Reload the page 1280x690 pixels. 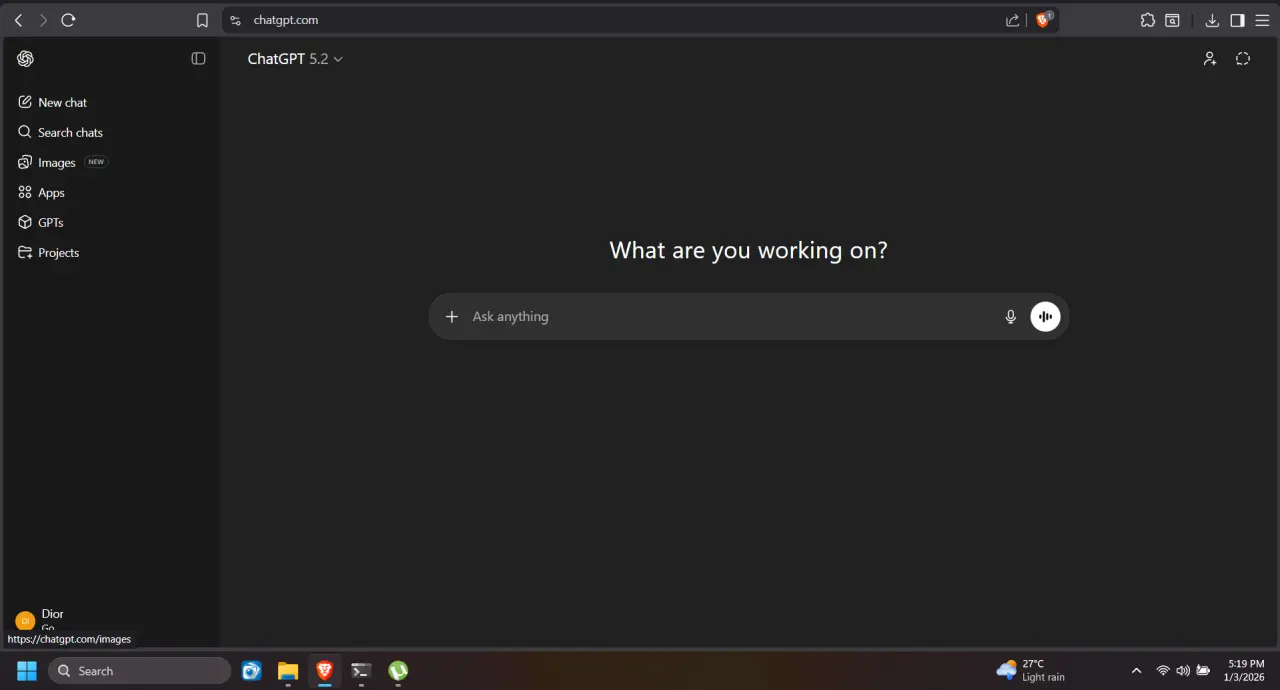(68, 20)
